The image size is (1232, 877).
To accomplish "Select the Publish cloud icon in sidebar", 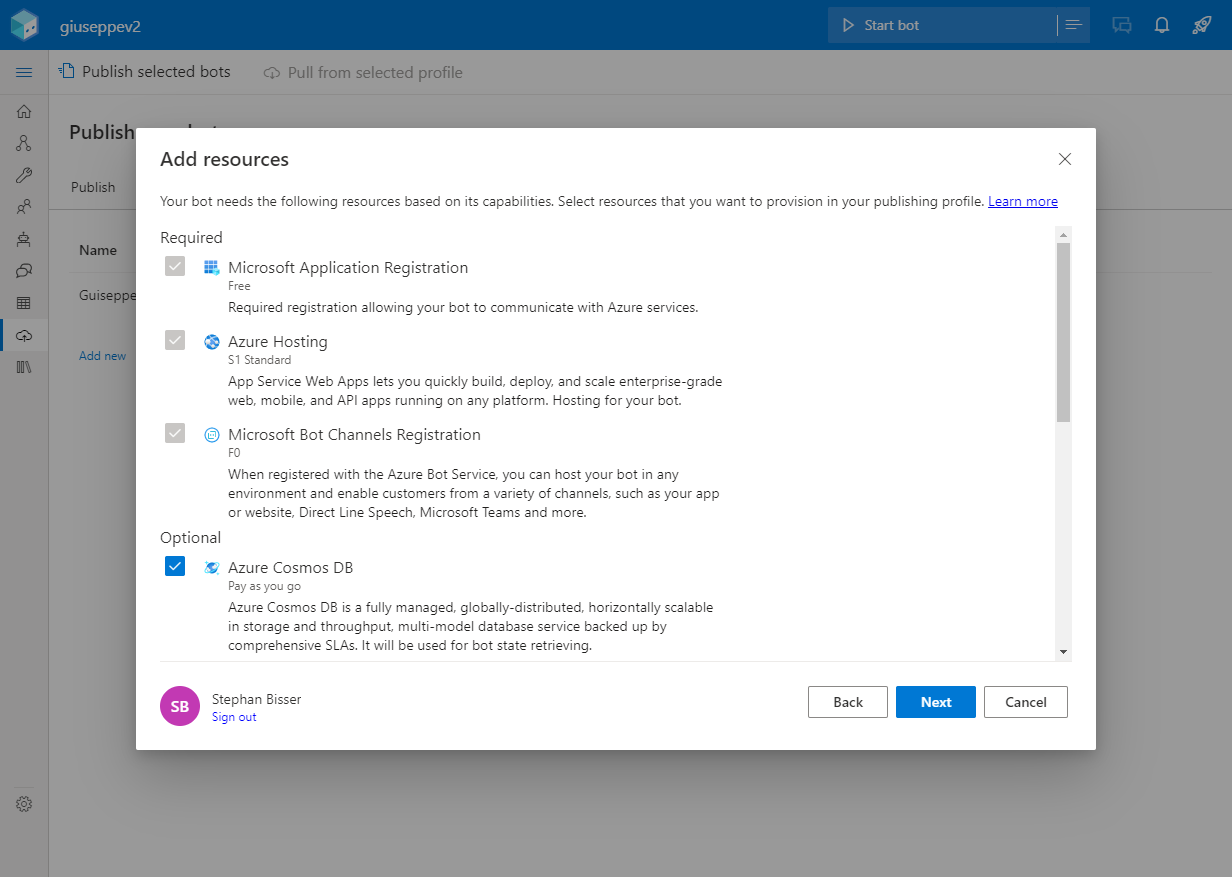I will [x=24, y=335].
